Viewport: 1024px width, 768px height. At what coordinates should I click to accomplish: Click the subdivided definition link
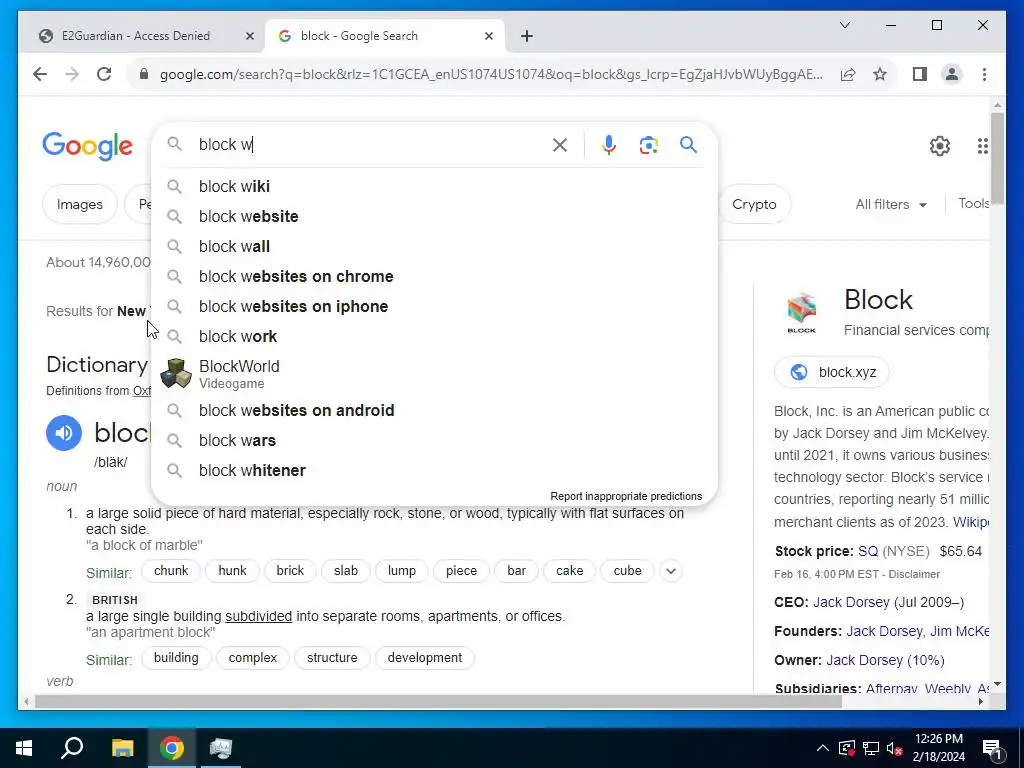pos(259,616)
